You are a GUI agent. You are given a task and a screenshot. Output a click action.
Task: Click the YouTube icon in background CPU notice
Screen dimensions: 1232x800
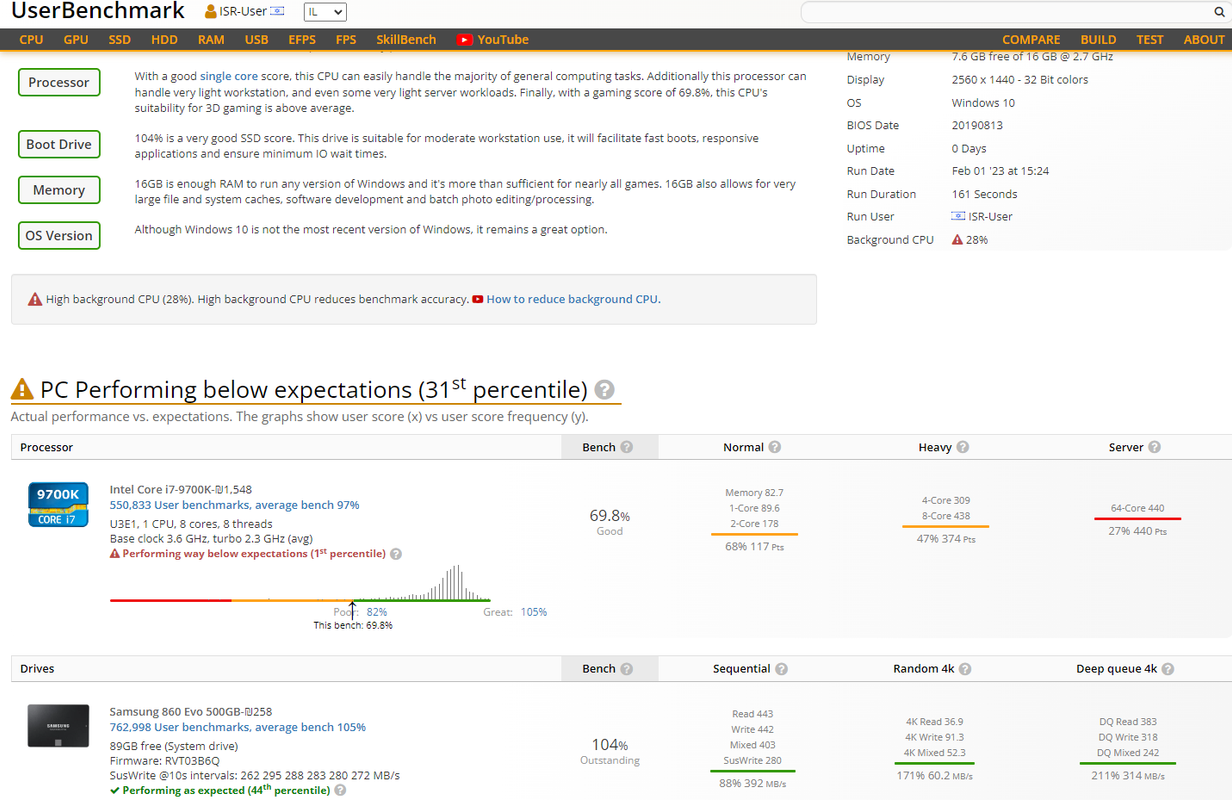(478, 299)
